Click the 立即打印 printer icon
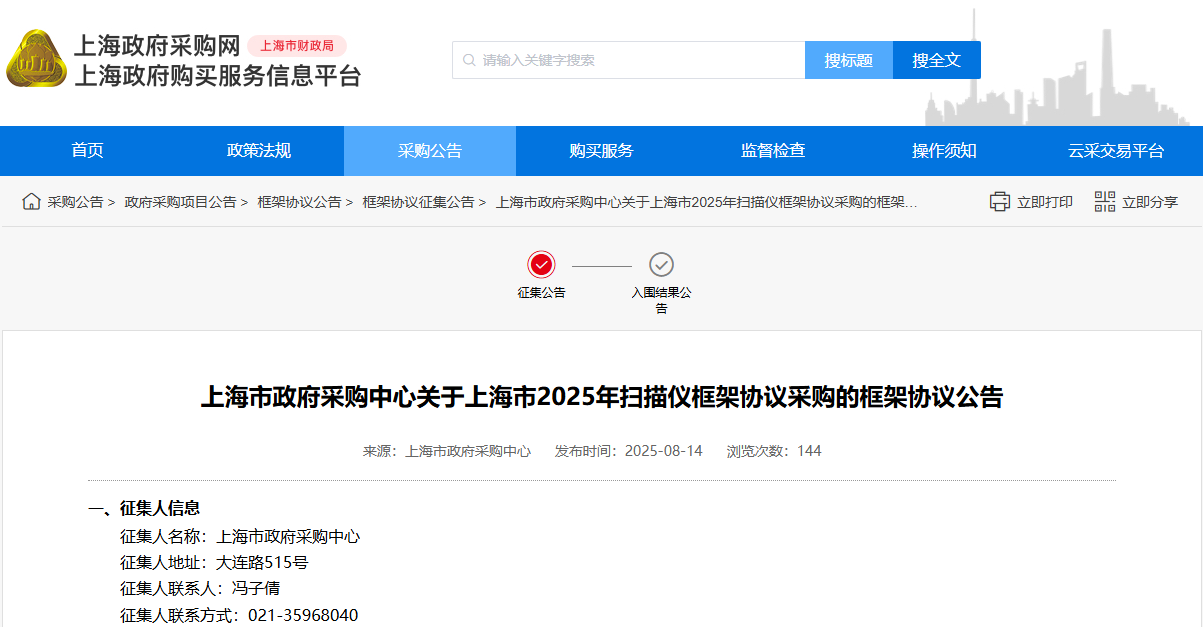Viewport: 1203px width, 627px height. (999, 201)
